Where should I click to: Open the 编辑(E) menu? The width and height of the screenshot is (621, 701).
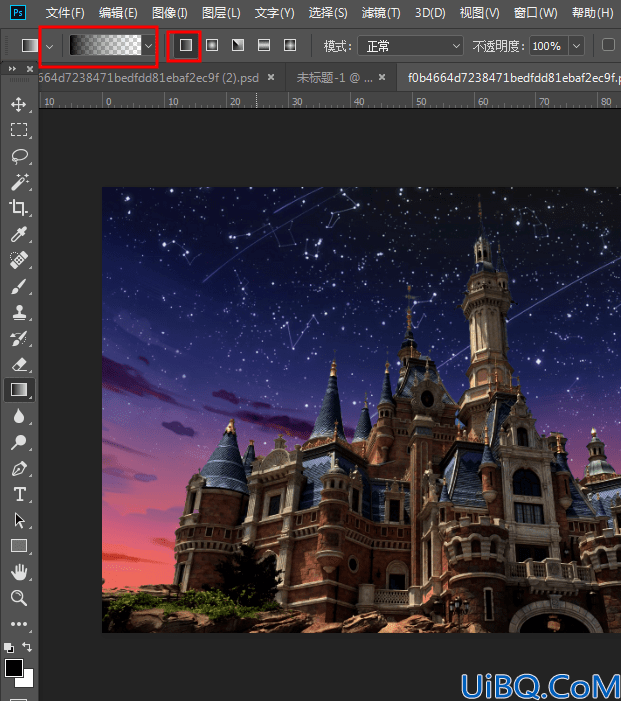tap(118, 13)
